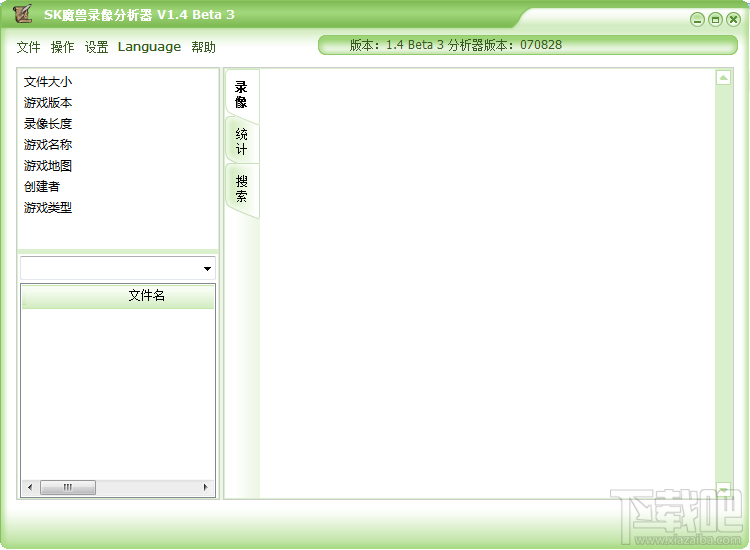Open the 设置 menu

point(97,47)
